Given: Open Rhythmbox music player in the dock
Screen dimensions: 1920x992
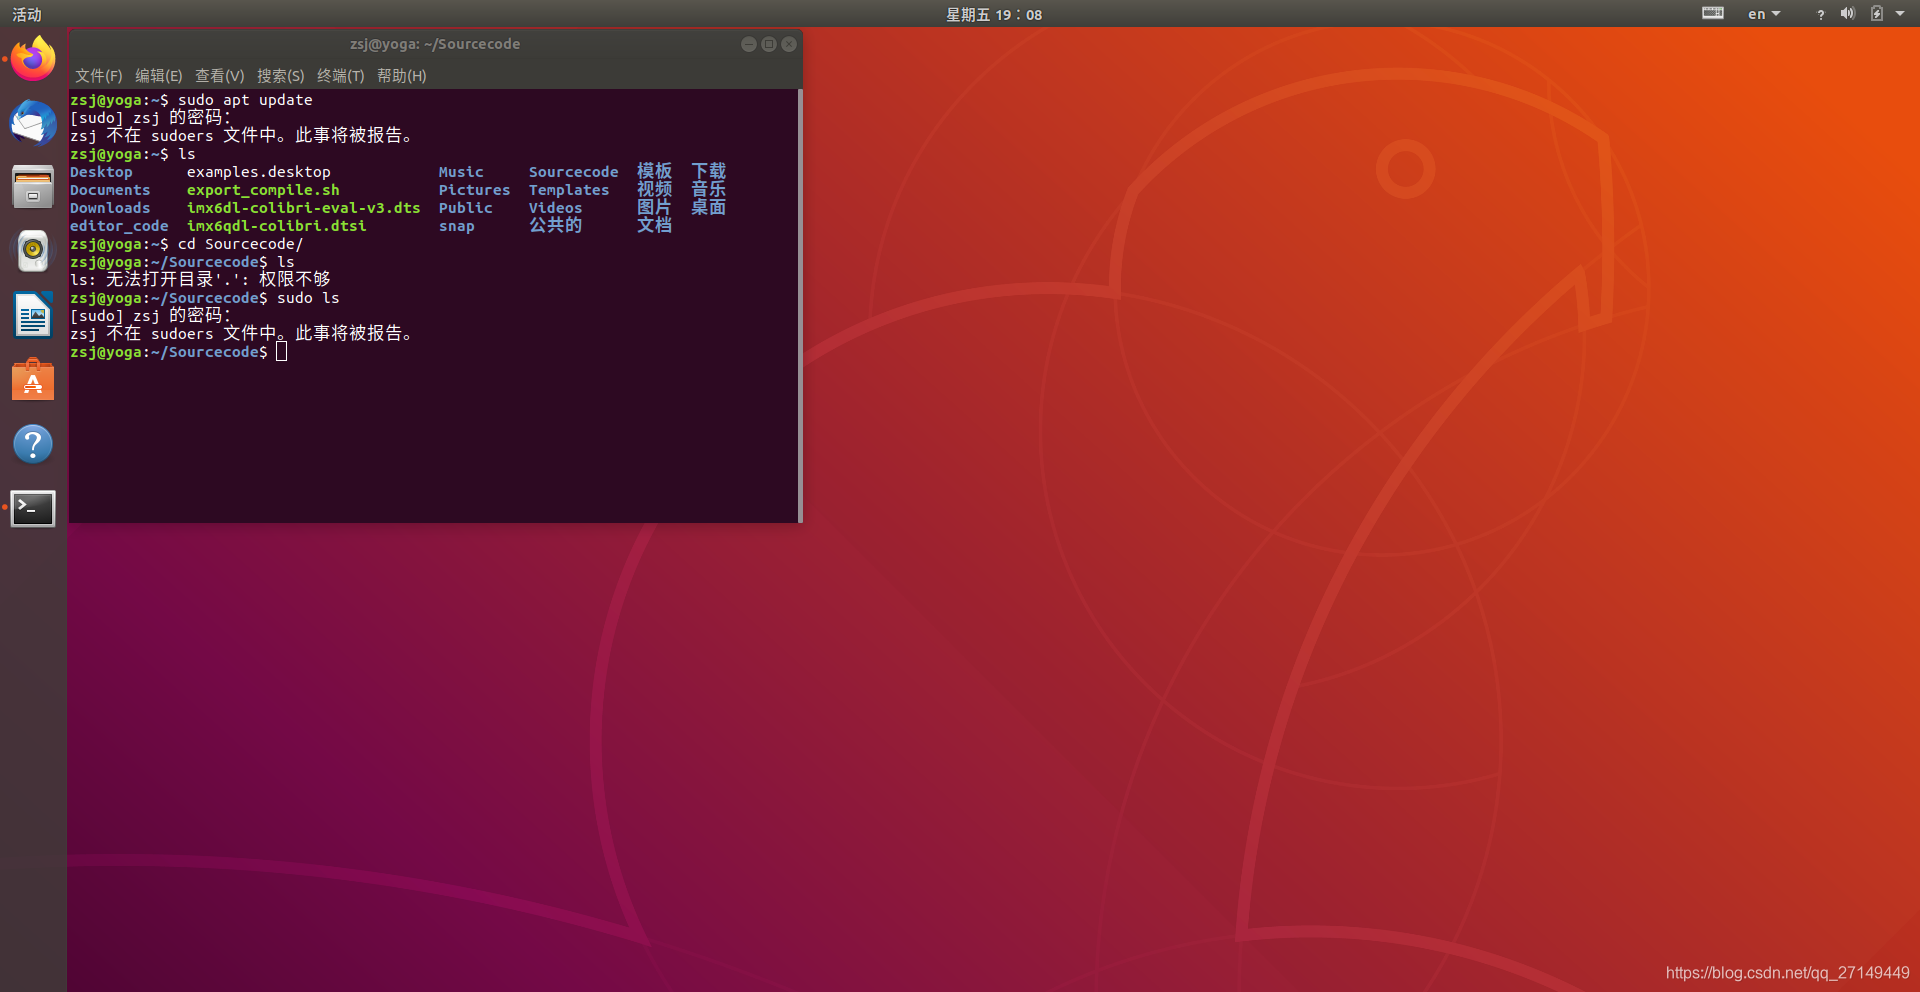Looking at the screenshot, I should (x=33, y=251).
